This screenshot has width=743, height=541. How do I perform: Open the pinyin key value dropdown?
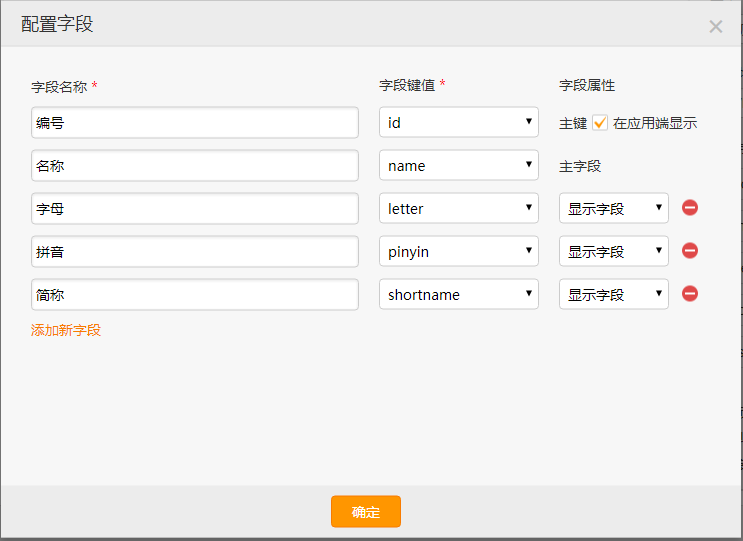[x=459, y=251]
